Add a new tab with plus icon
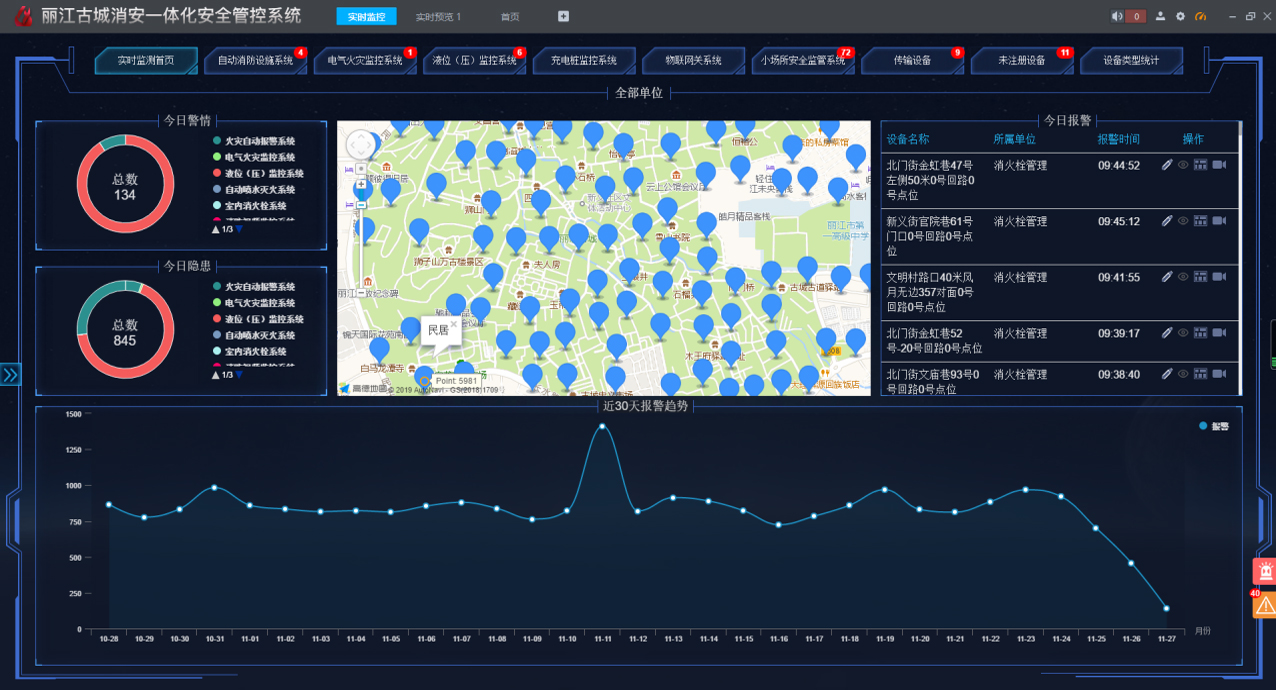Screen dimensions: 1276x691 (564, 16)
